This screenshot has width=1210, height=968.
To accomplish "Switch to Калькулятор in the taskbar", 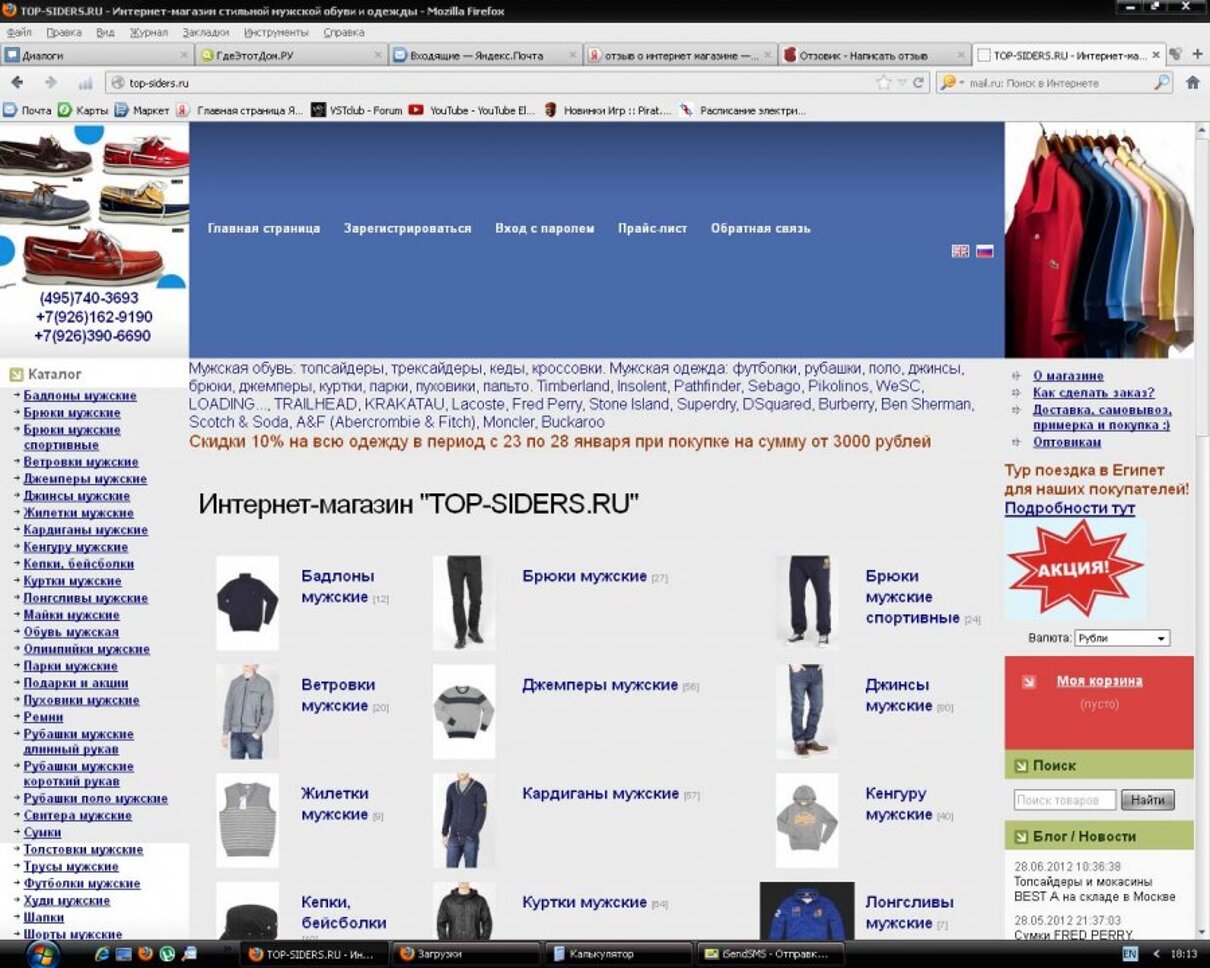I will [x=619, y=954].
